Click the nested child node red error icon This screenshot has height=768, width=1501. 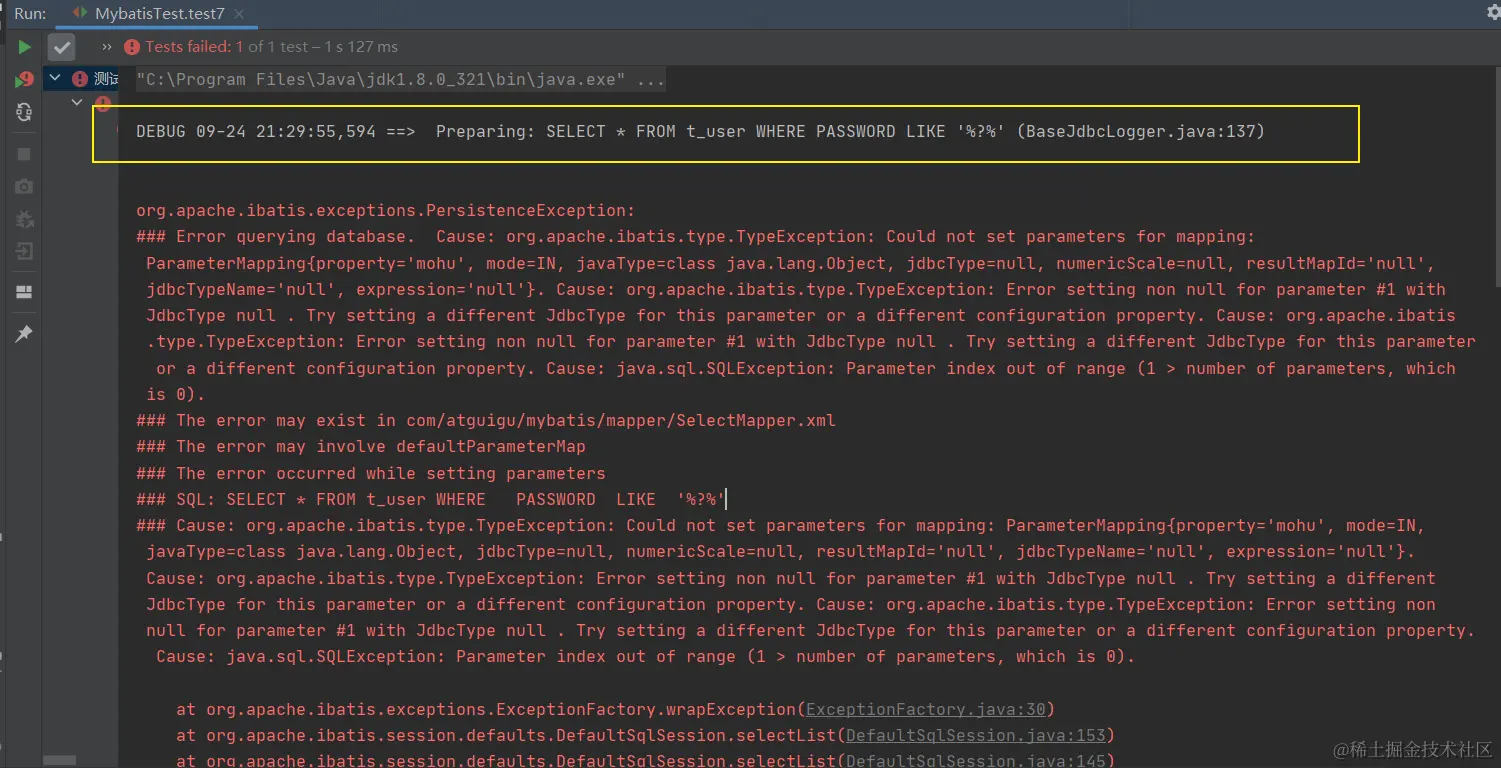click(102, 104)
